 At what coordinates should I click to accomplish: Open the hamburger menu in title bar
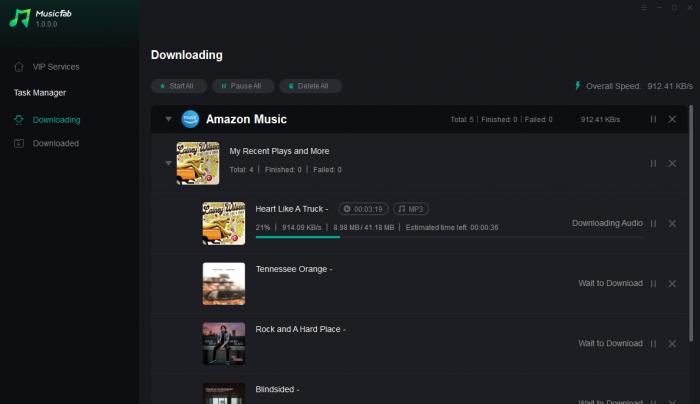[x=644, y=8]
